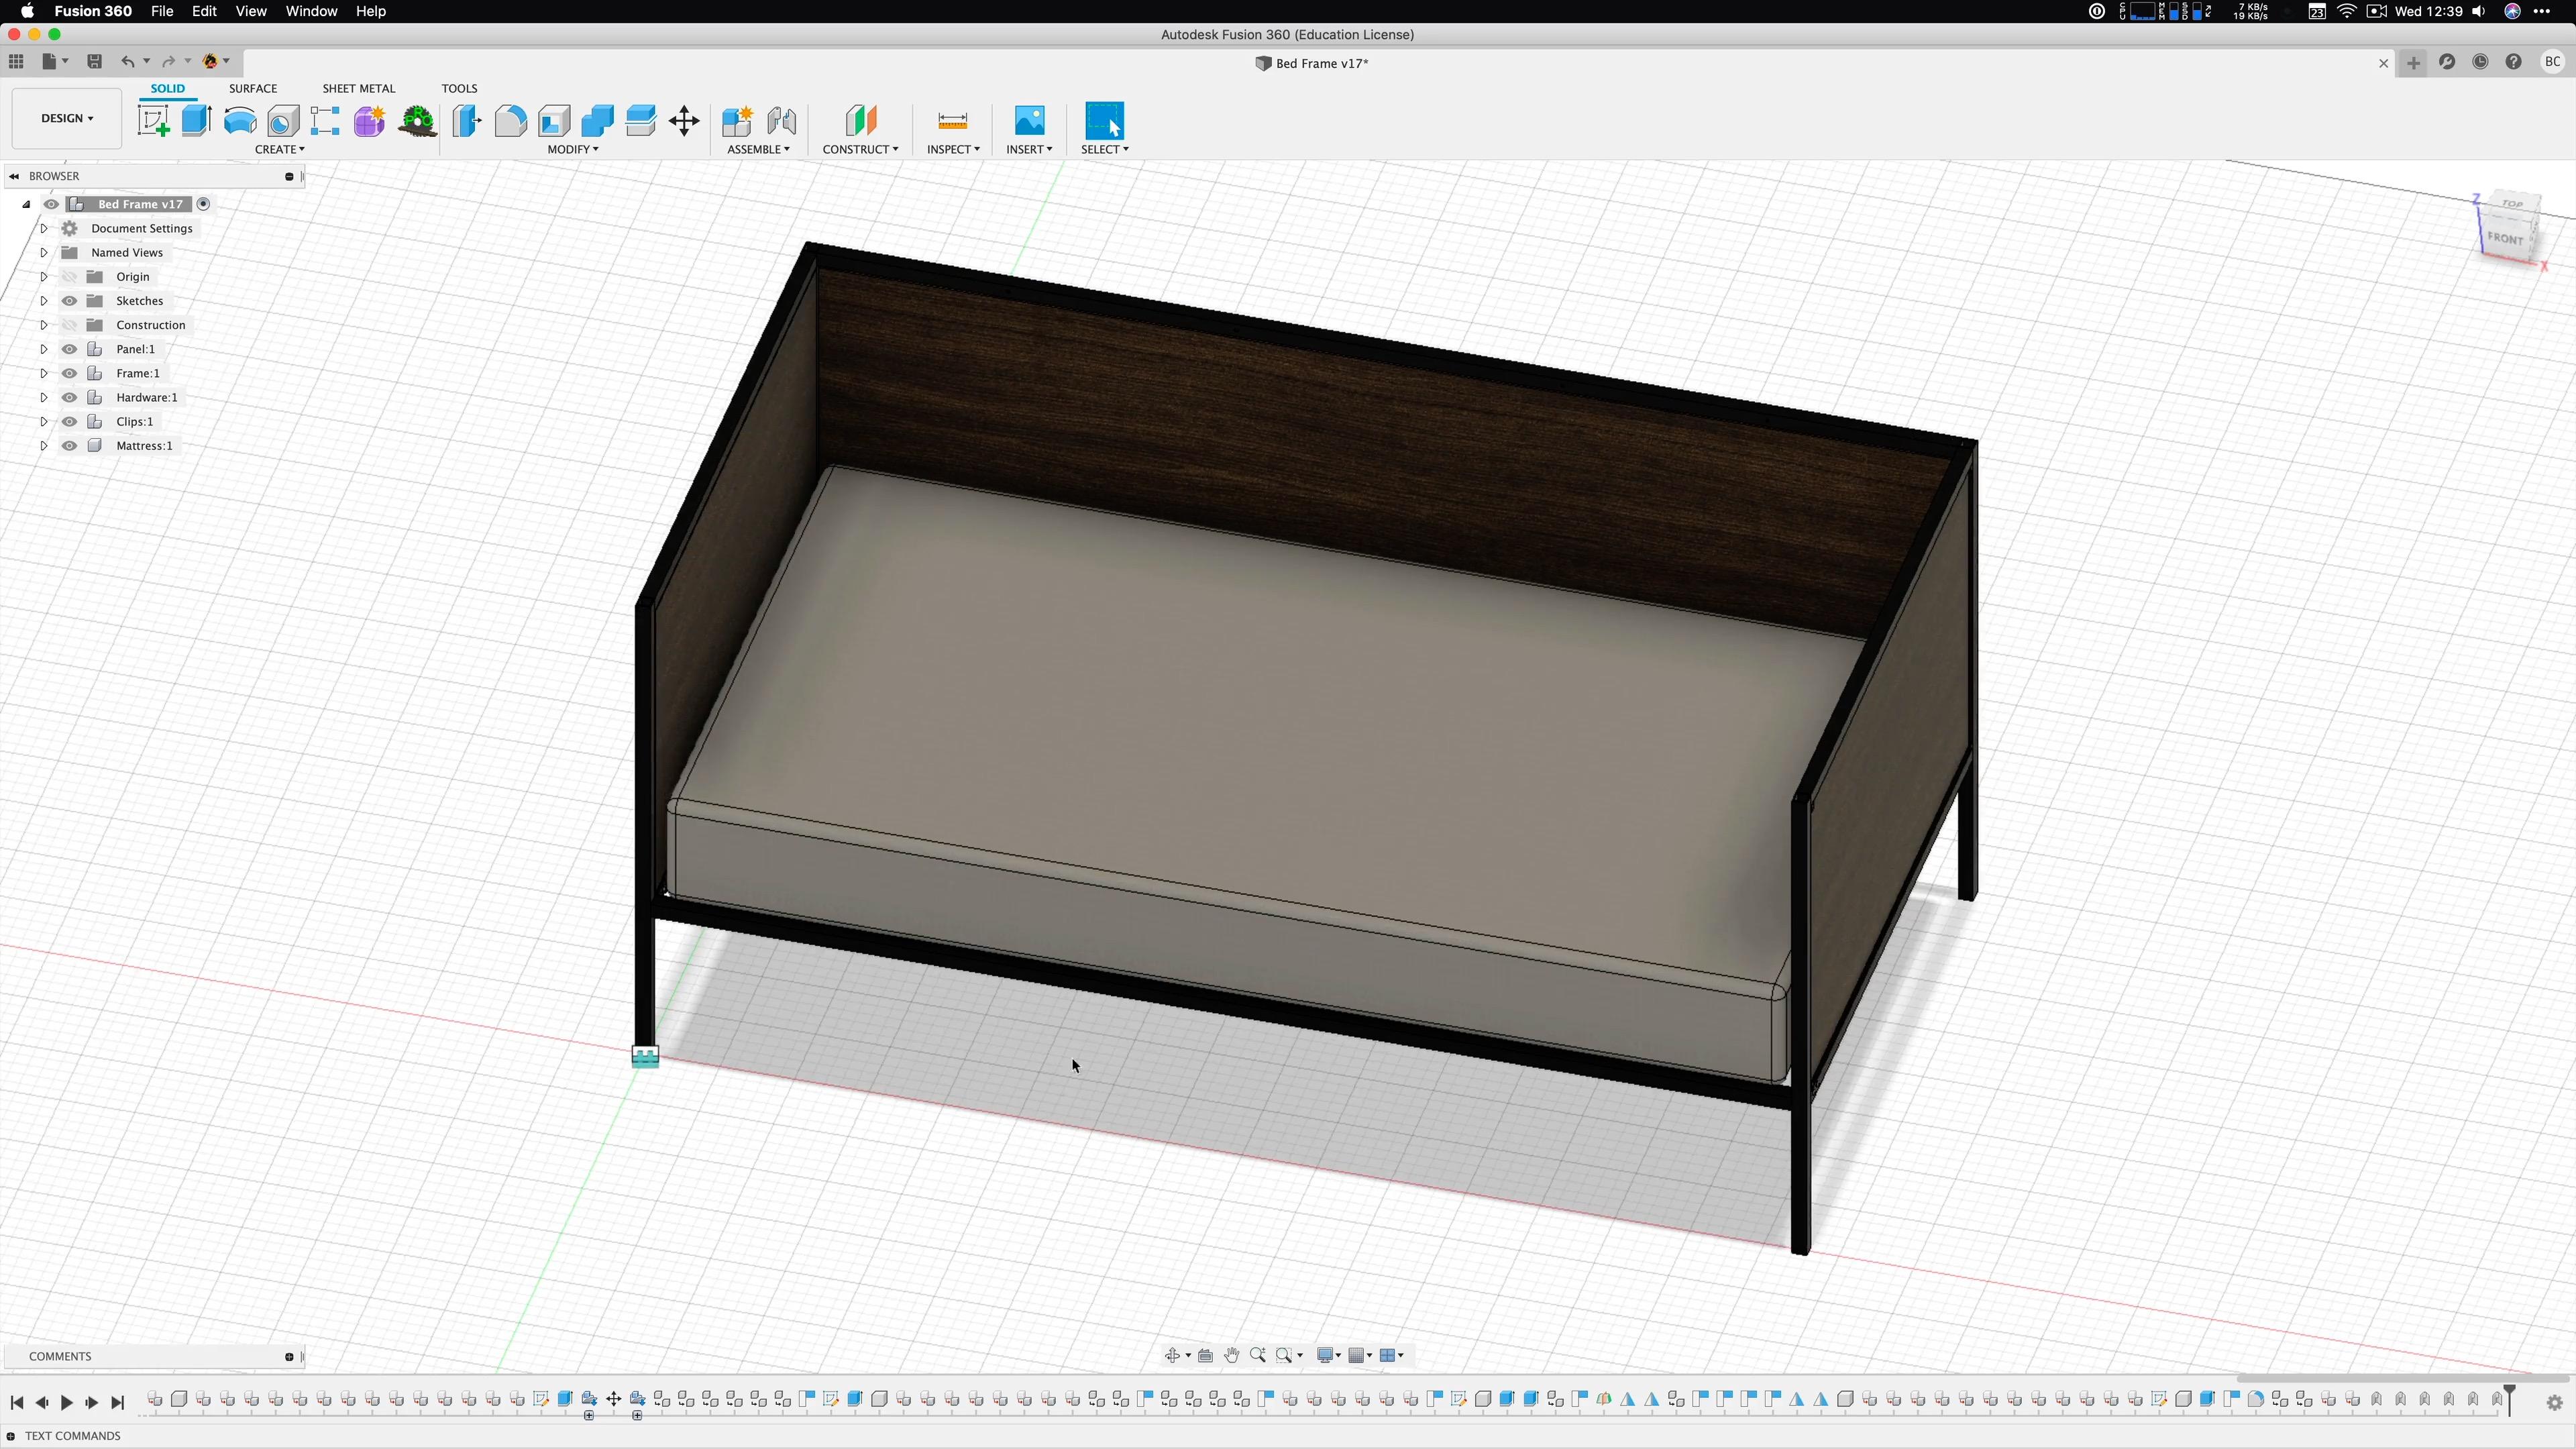Activate the Move/Copy tool
The width and height of the screenshot is (2576, 1449).
click(x=684, y=121)
